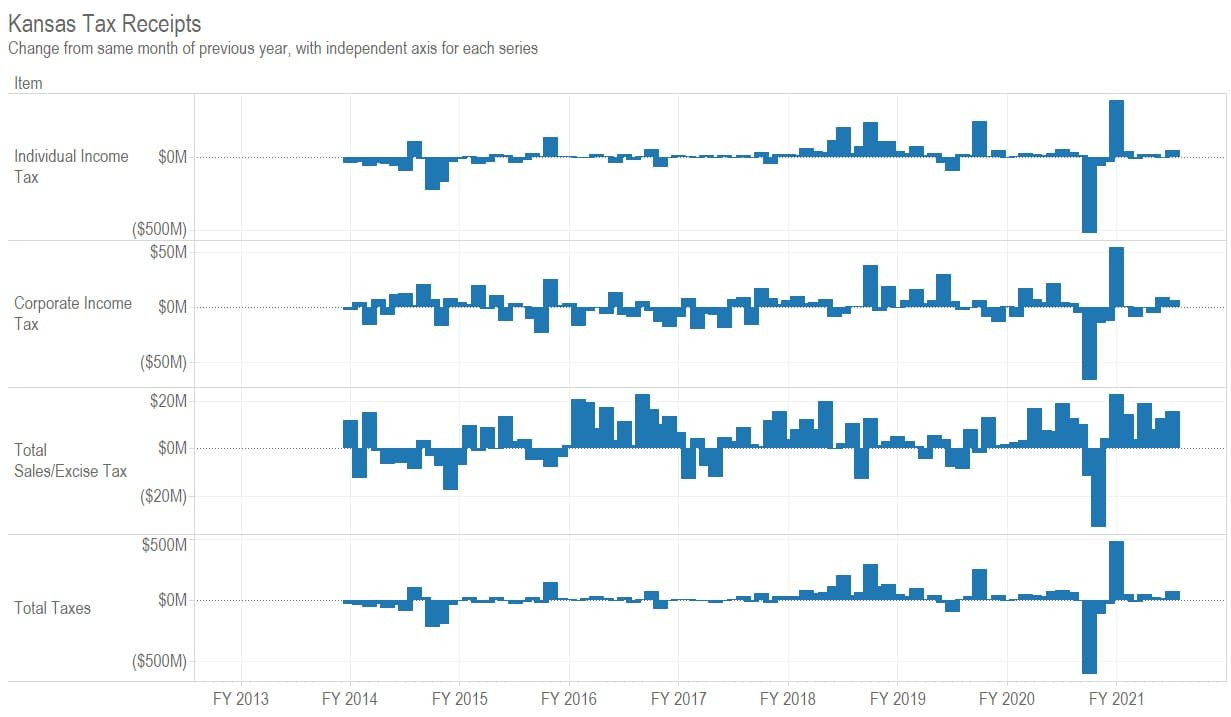
Task: Select the largest negative Total Taxes bar
Action: coord(1089,637)
